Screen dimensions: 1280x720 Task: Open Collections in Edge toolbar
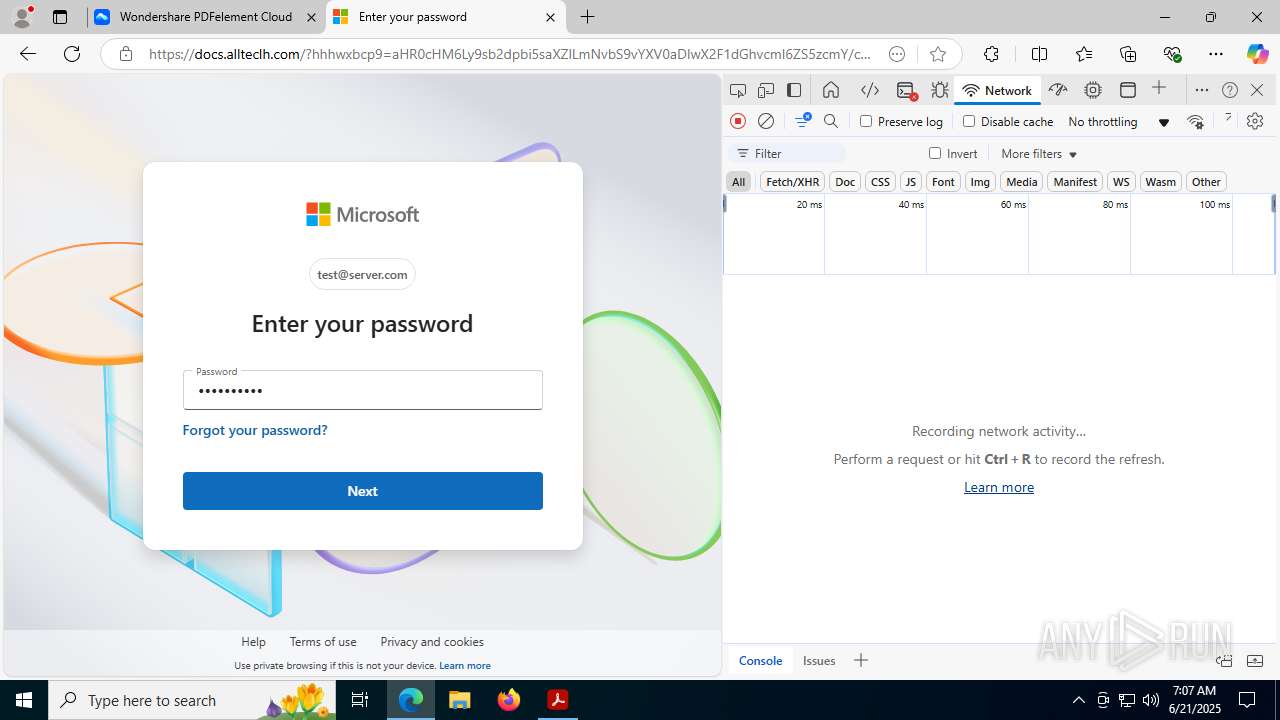coord(1128,54)
